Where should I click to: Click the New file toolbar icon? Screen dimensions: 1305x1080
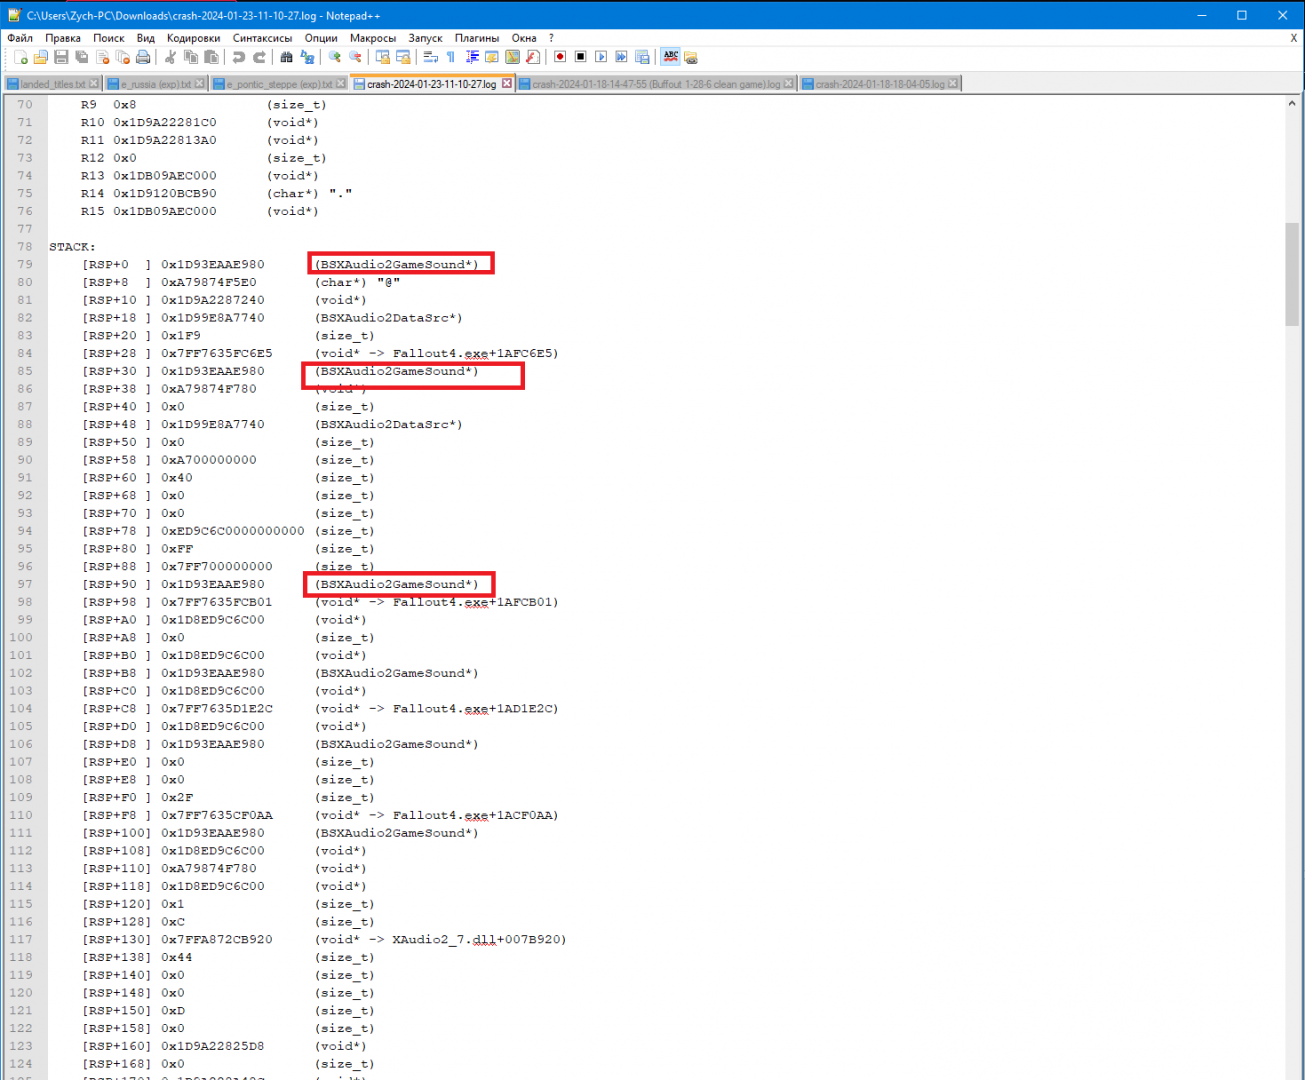coord(20,57)
